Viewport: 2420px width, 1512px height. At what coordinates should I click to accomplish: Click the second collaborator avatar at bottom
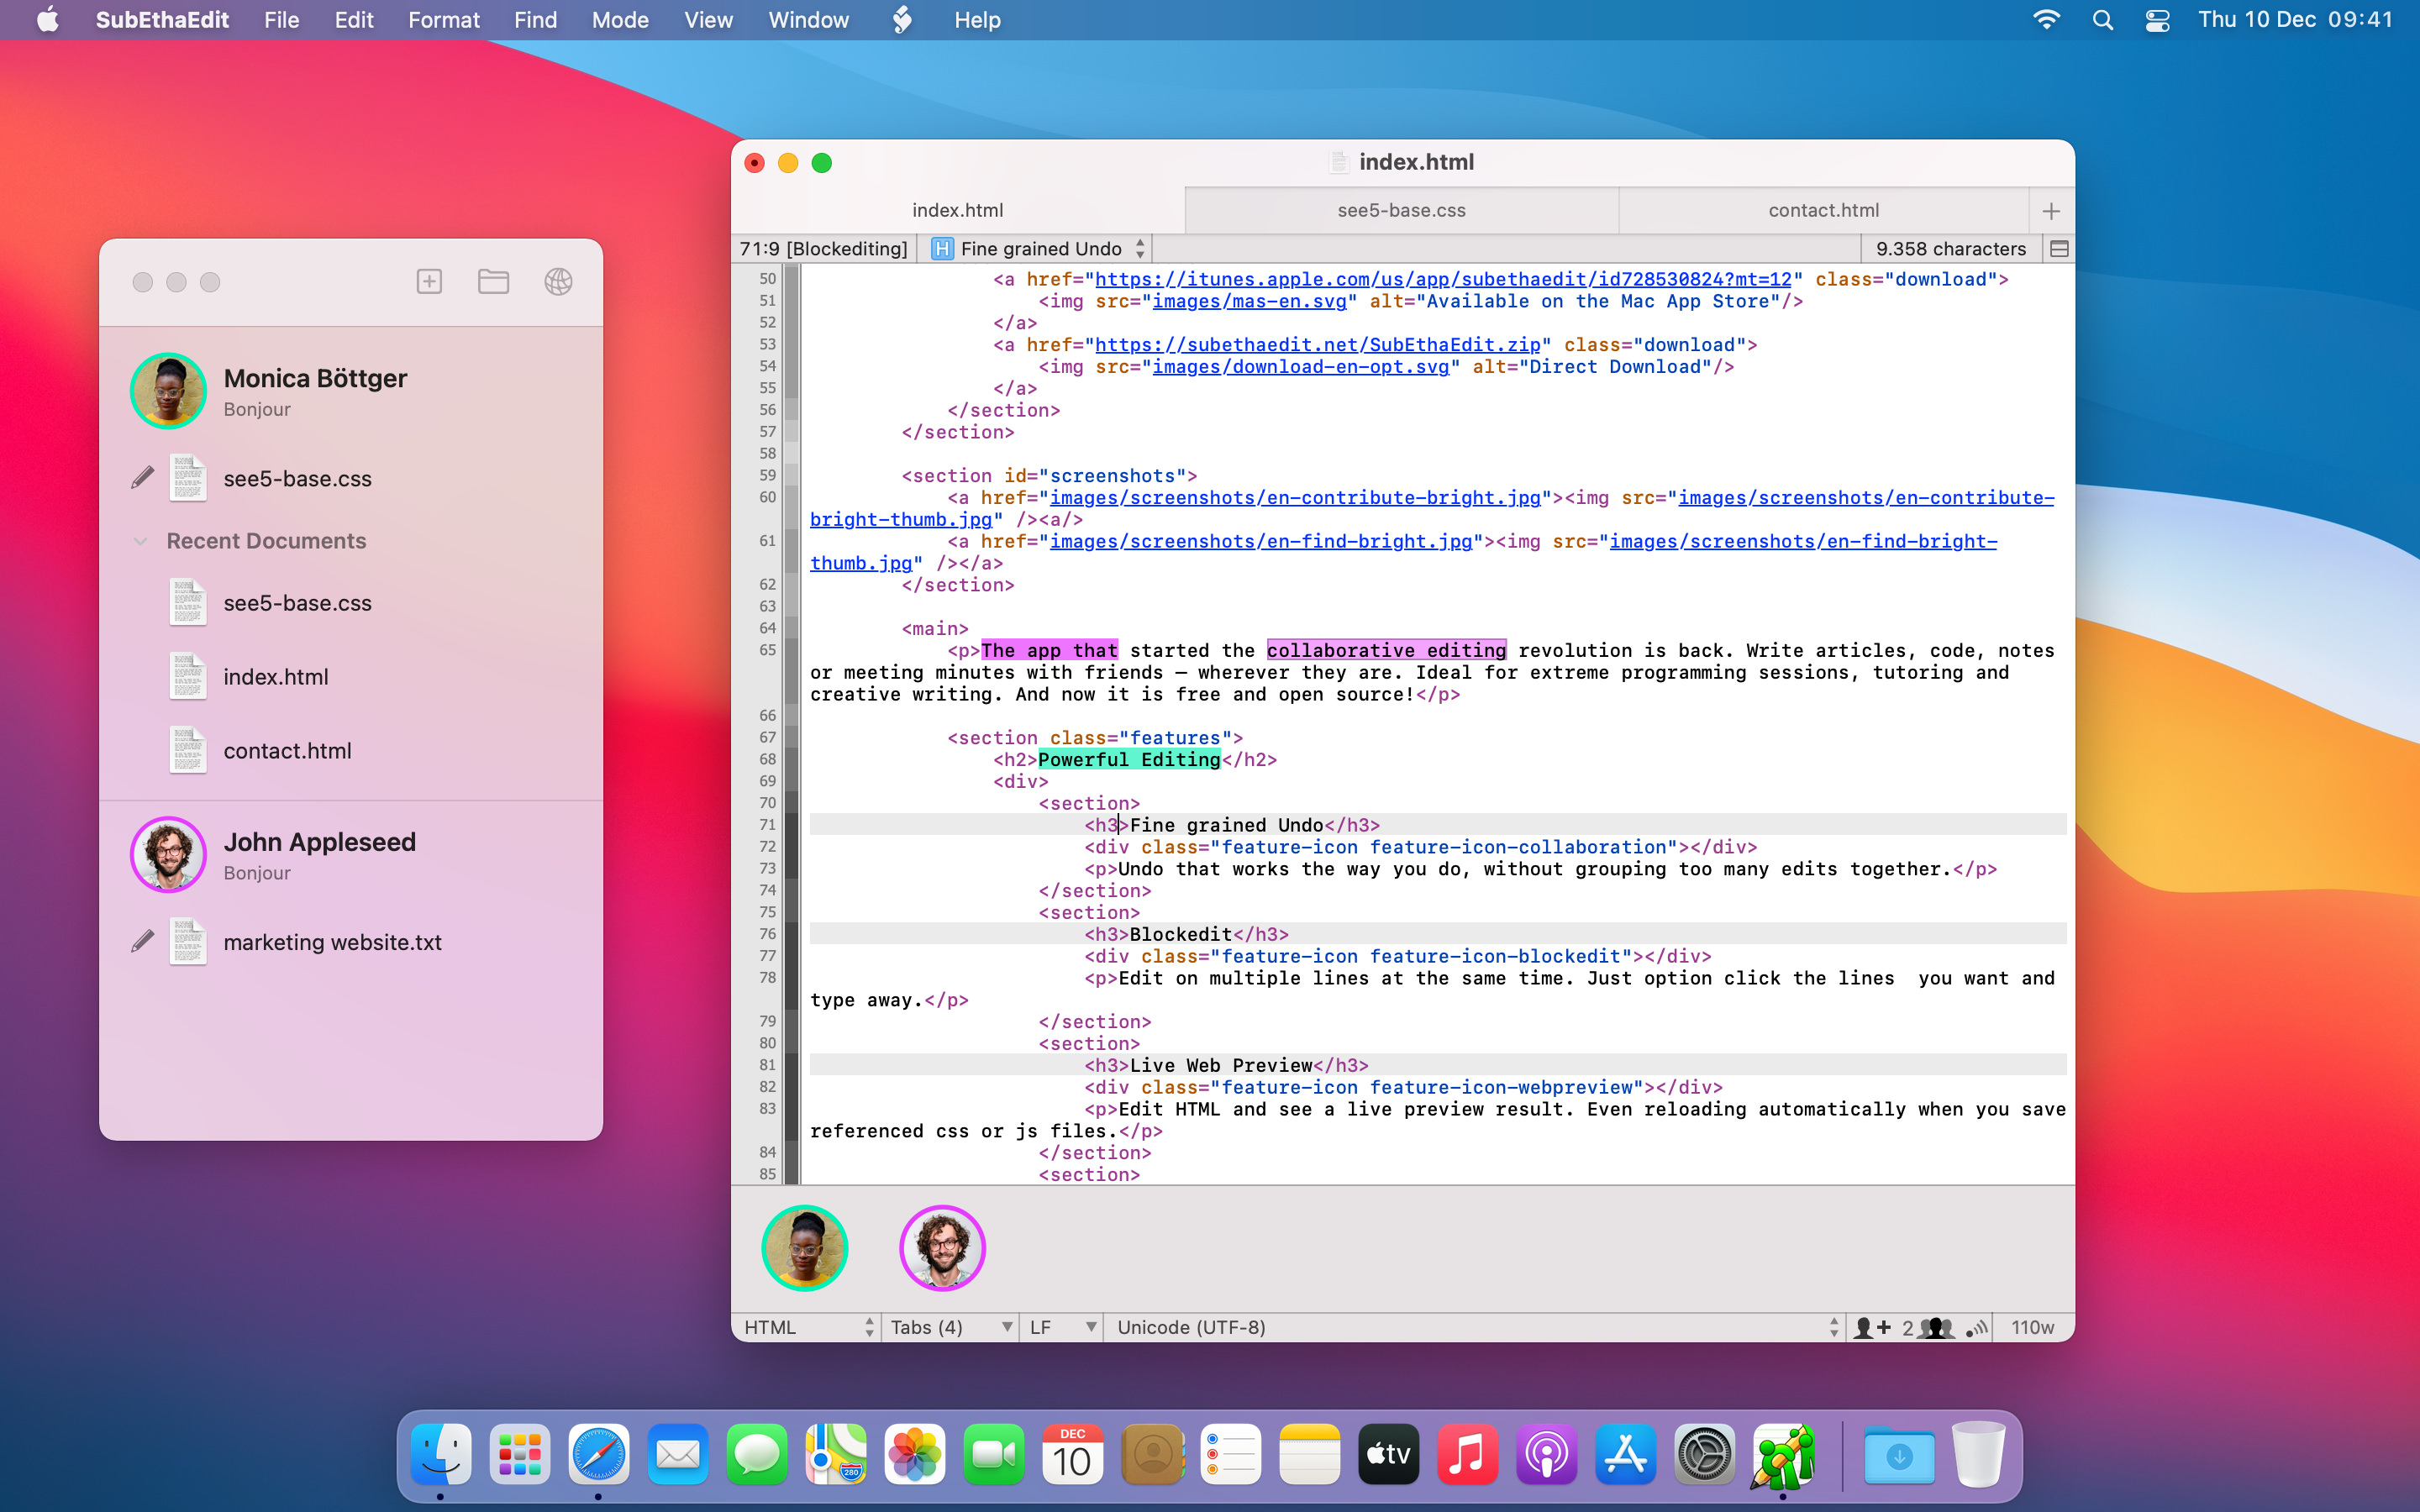click(941, 1247)
